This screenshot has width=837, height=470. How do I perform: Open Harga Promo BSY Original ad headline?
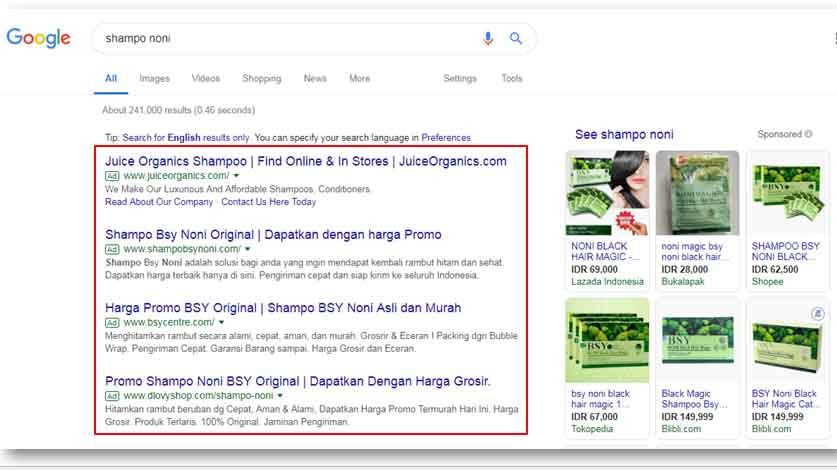[283, 308]
